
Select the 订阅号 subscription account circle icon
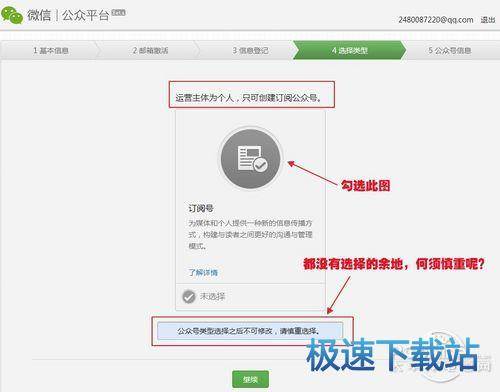[250, 159]
